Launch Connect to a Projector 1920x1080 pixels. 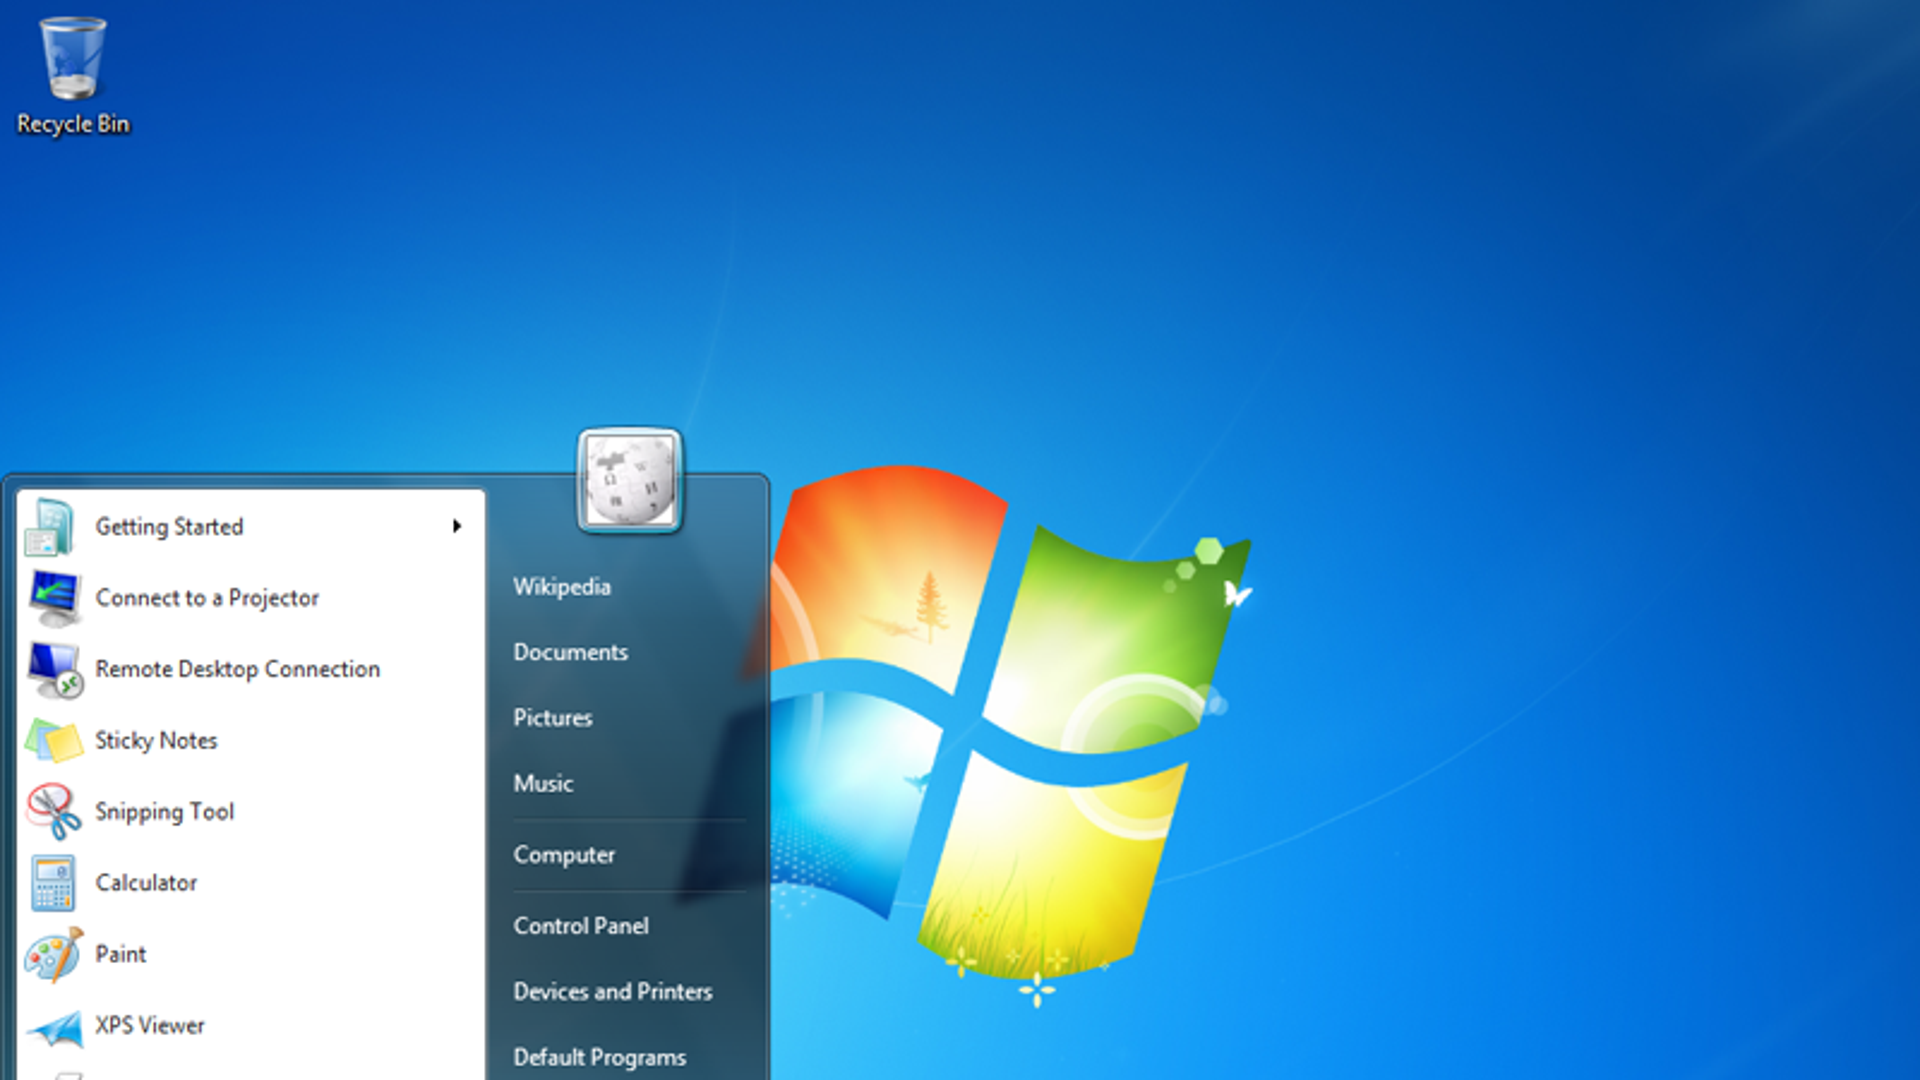pyautogui.click(x=250, y=598)
